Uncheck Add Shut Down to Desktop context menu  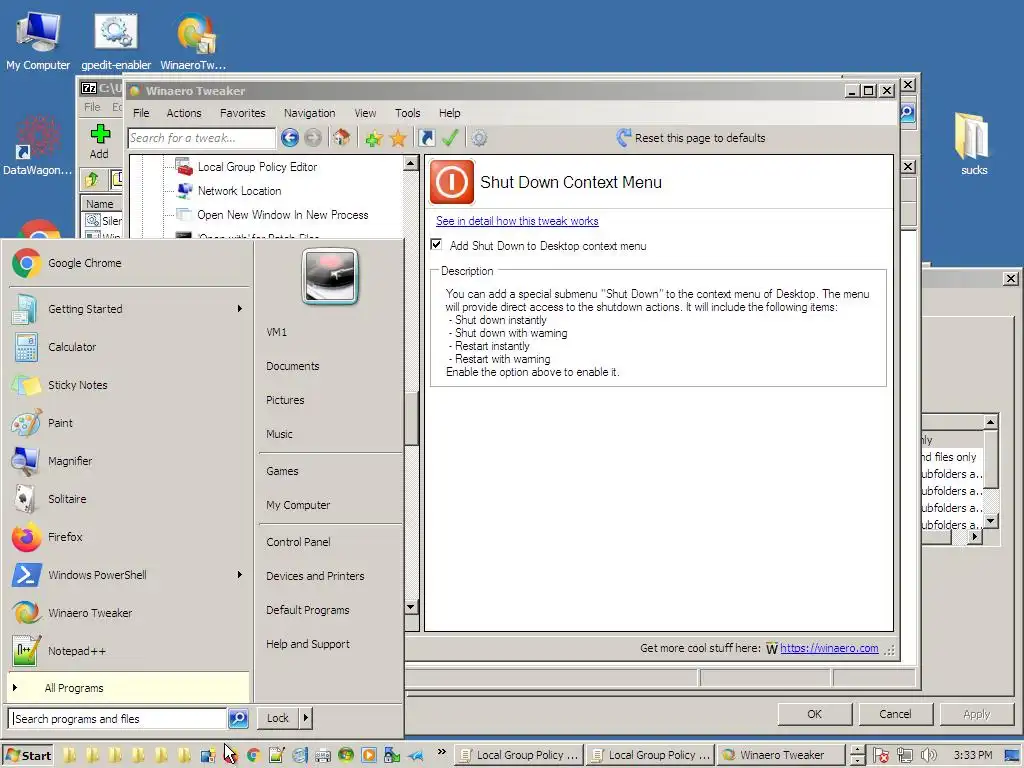pyautogui.click(x=436, y=245)
